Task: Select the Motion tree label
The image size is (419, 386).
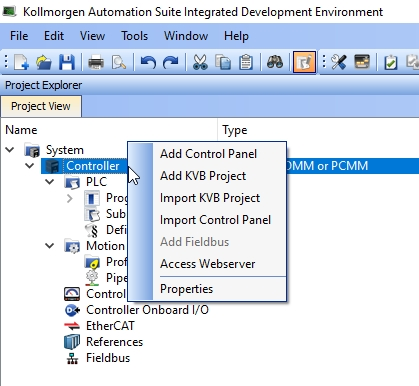Action: tap(105, 246)
